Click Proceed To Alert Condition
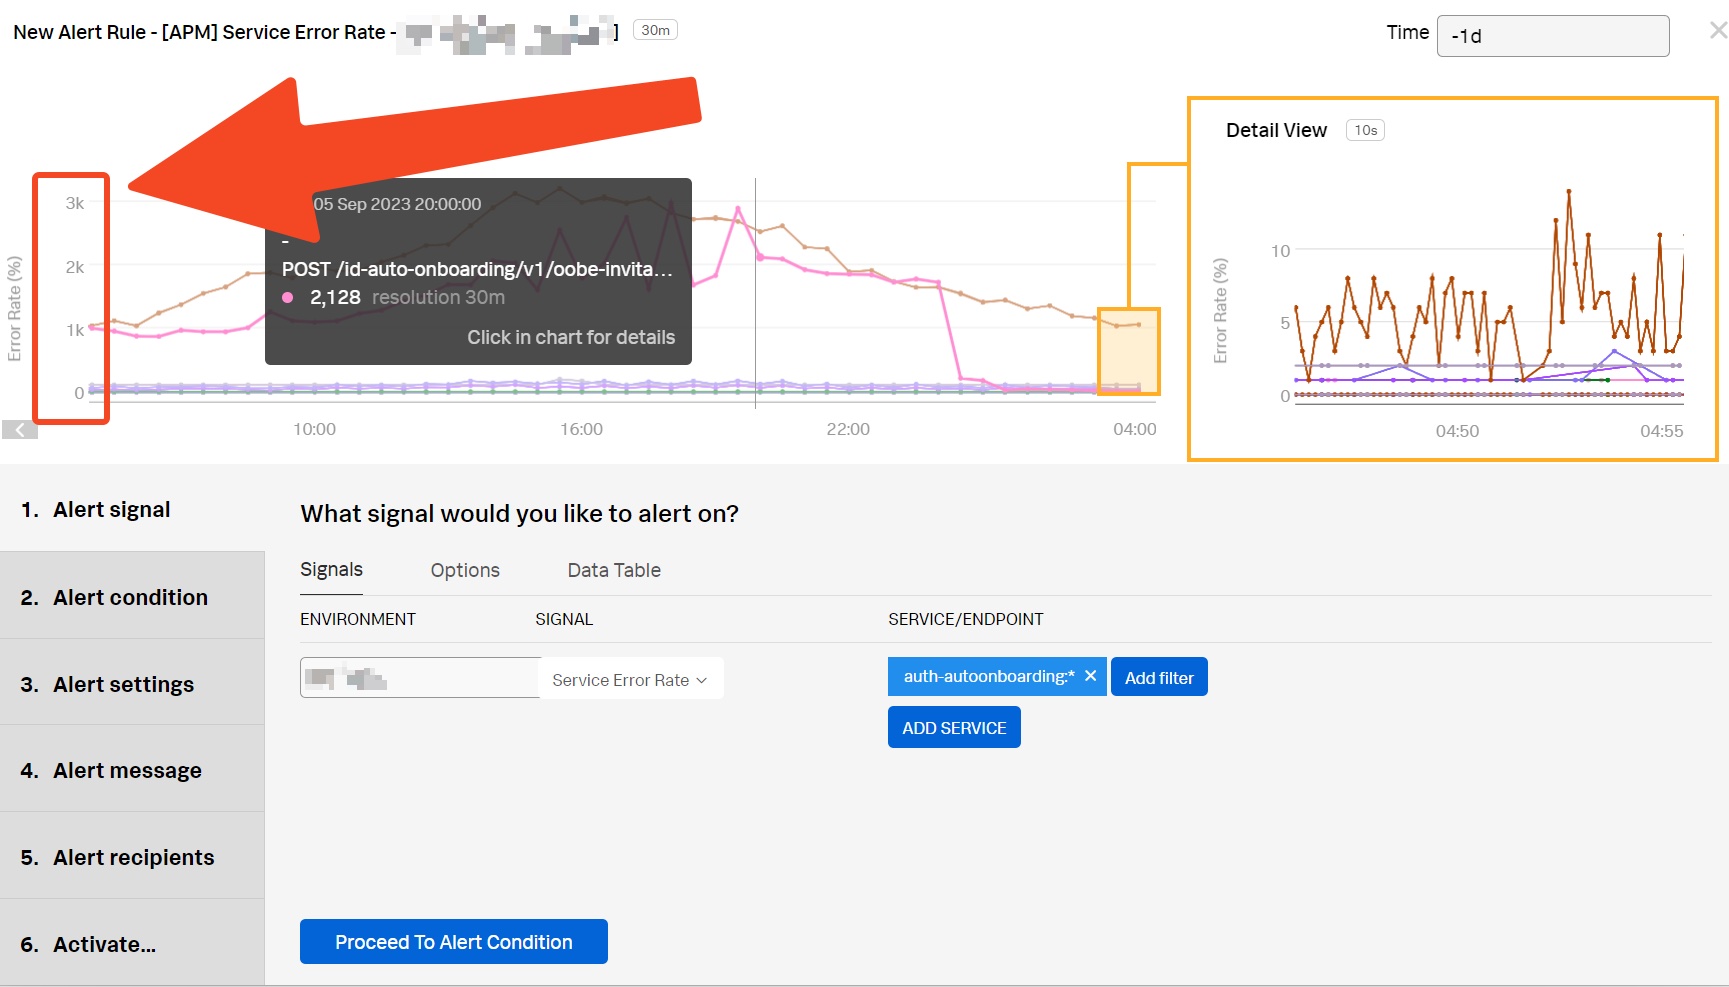Viewport: 1729px width, 987px height. coord(452,941)
